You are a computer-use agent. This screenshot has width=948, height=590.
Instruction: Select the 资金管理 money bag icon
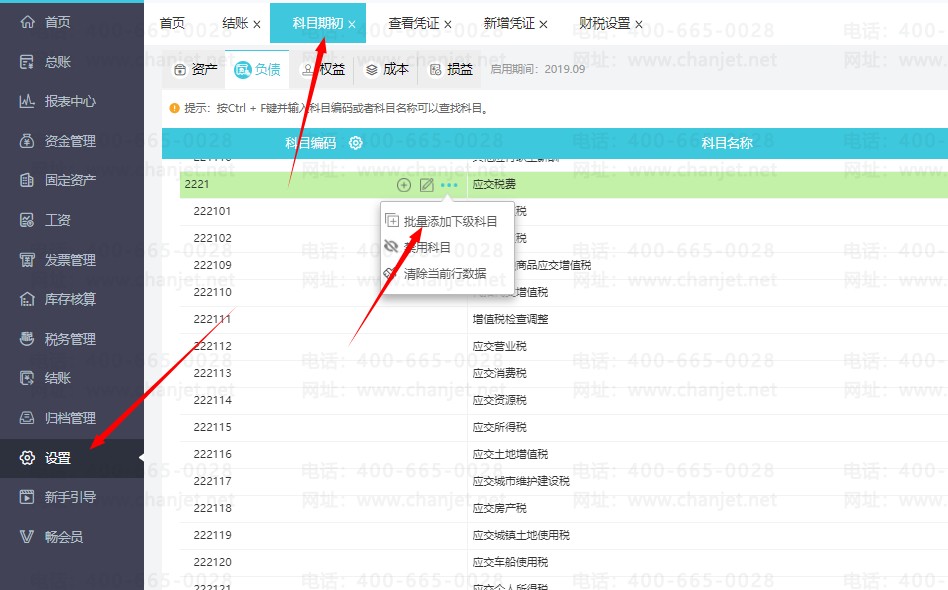coord(27,141)
